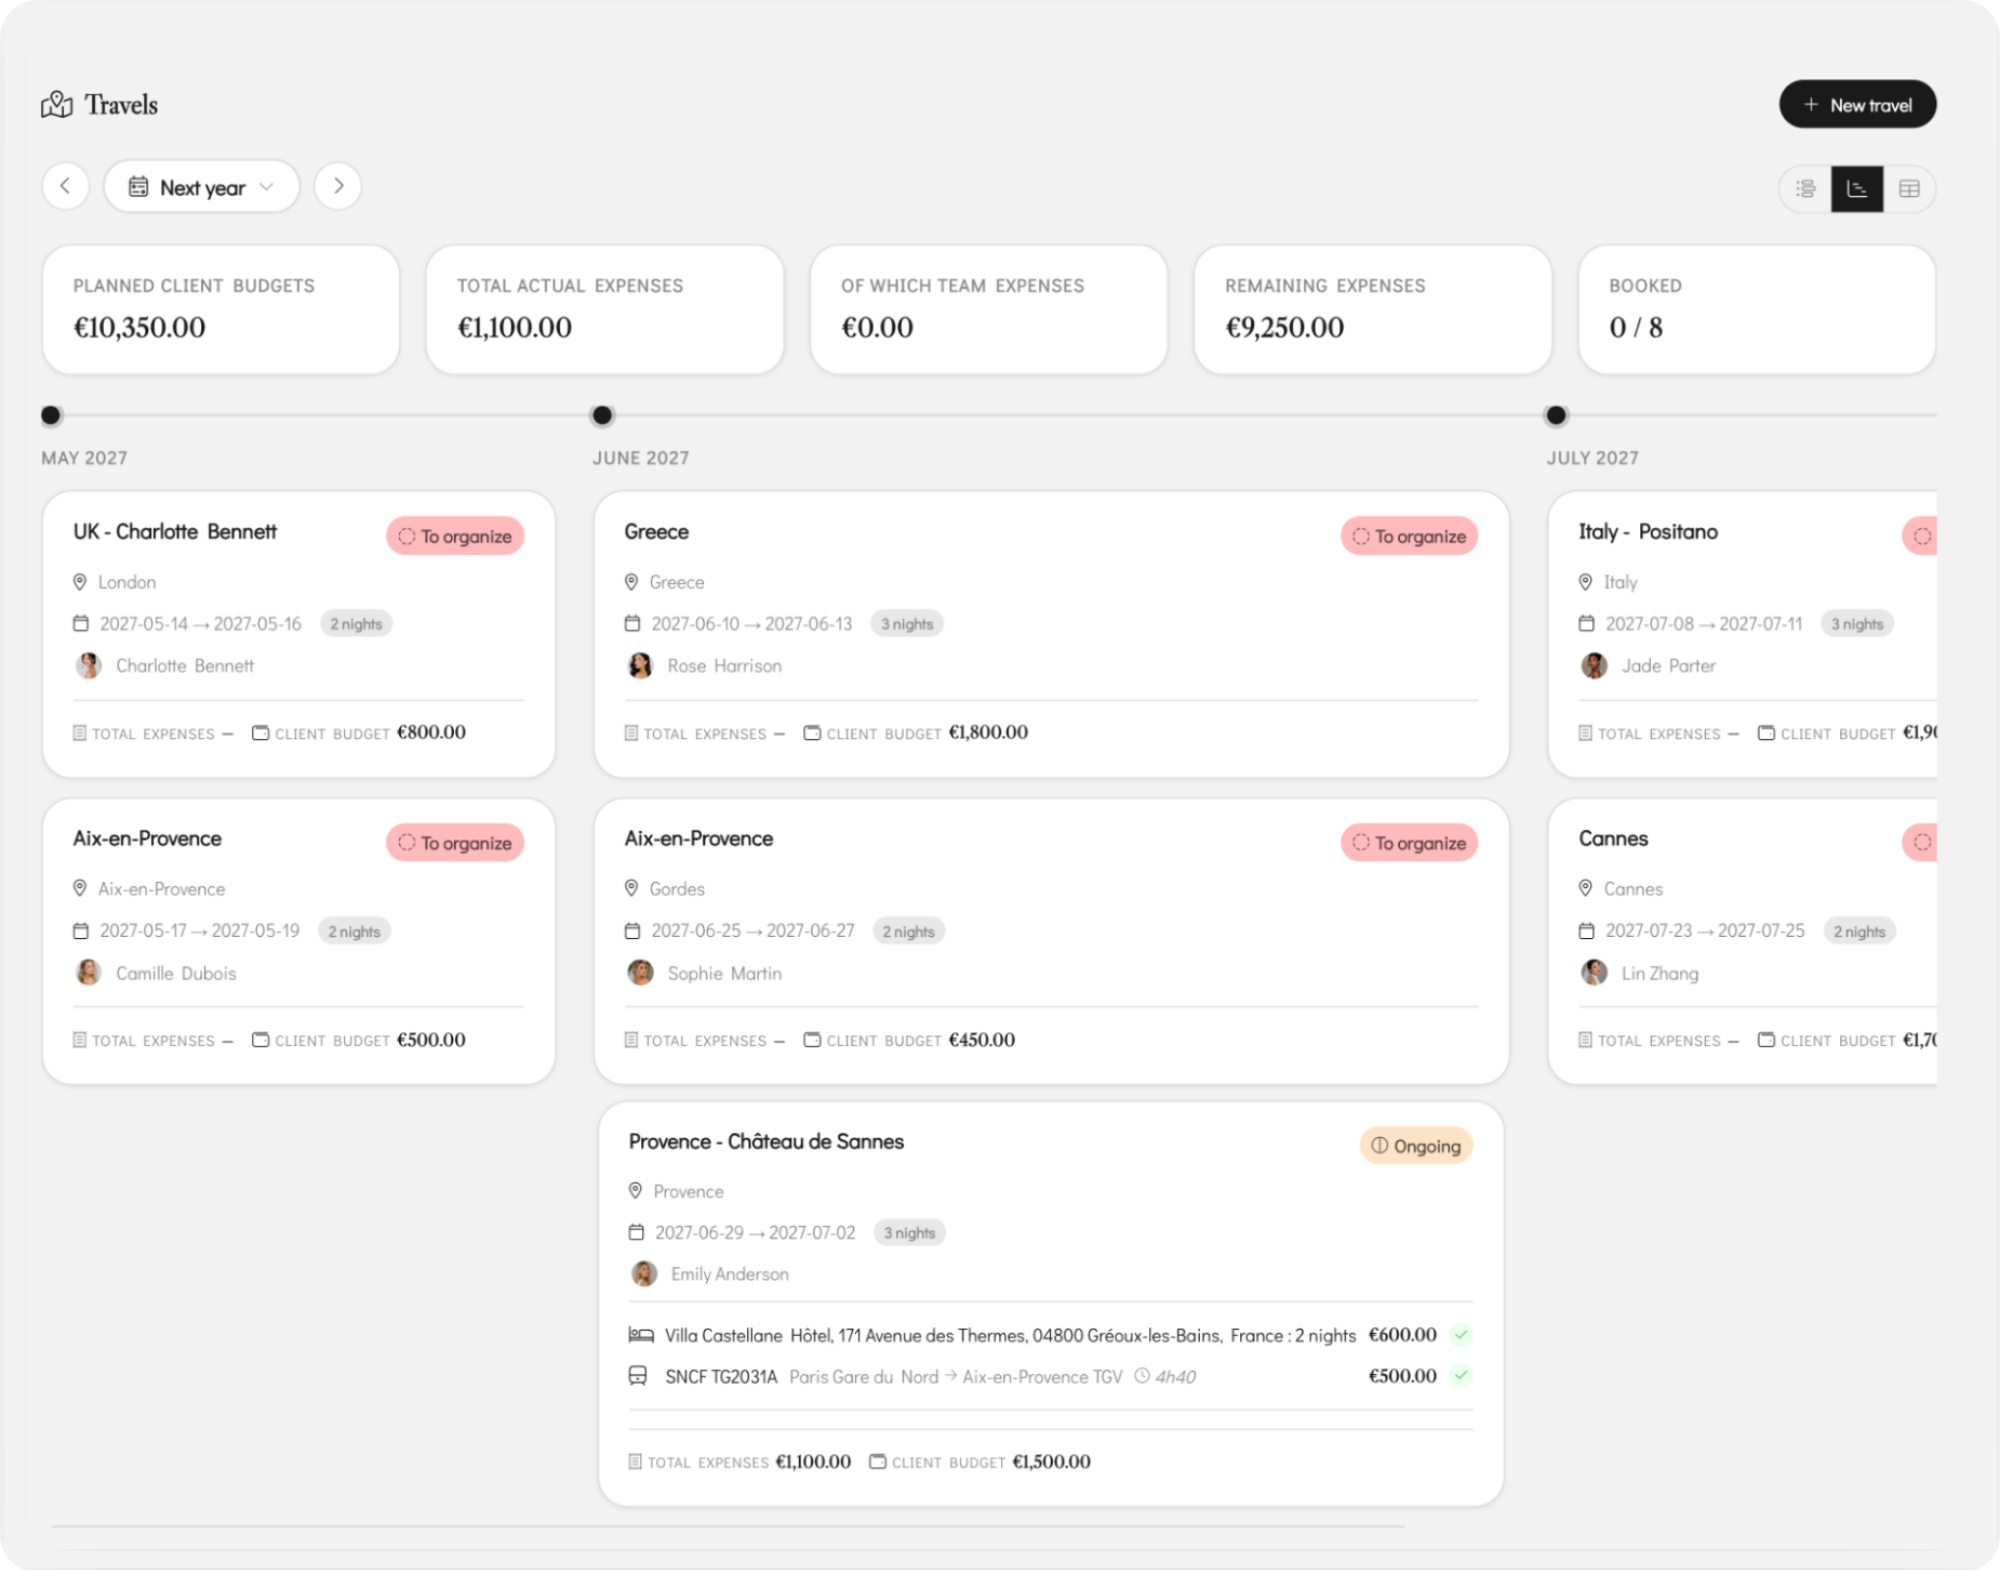The height and width of the screenshot is (1570, 2000).
Task: Open the Italy - Positano card title
Action: pyautogui.click(x=1648, y=532)
